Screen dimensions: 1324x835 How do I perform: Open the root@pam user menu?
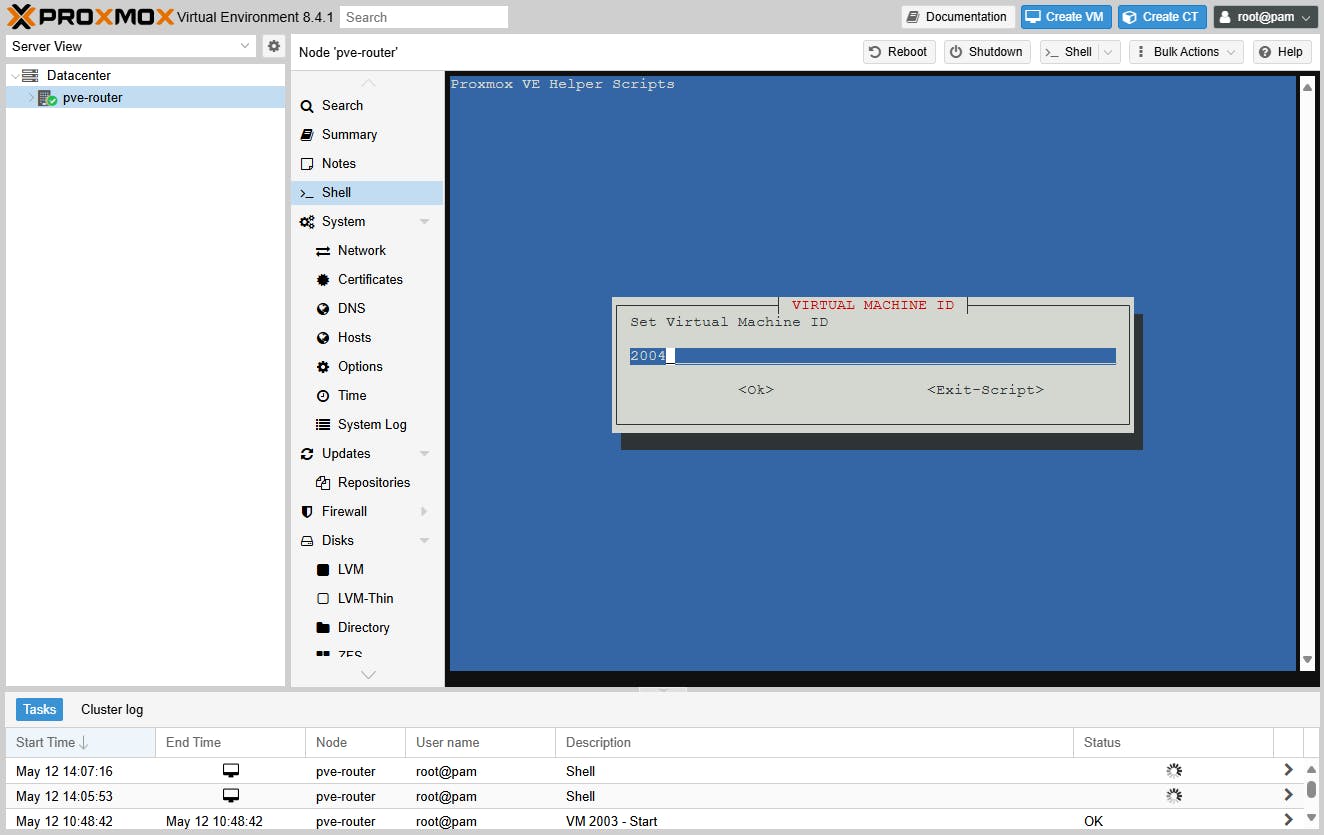coord(1264,16)
